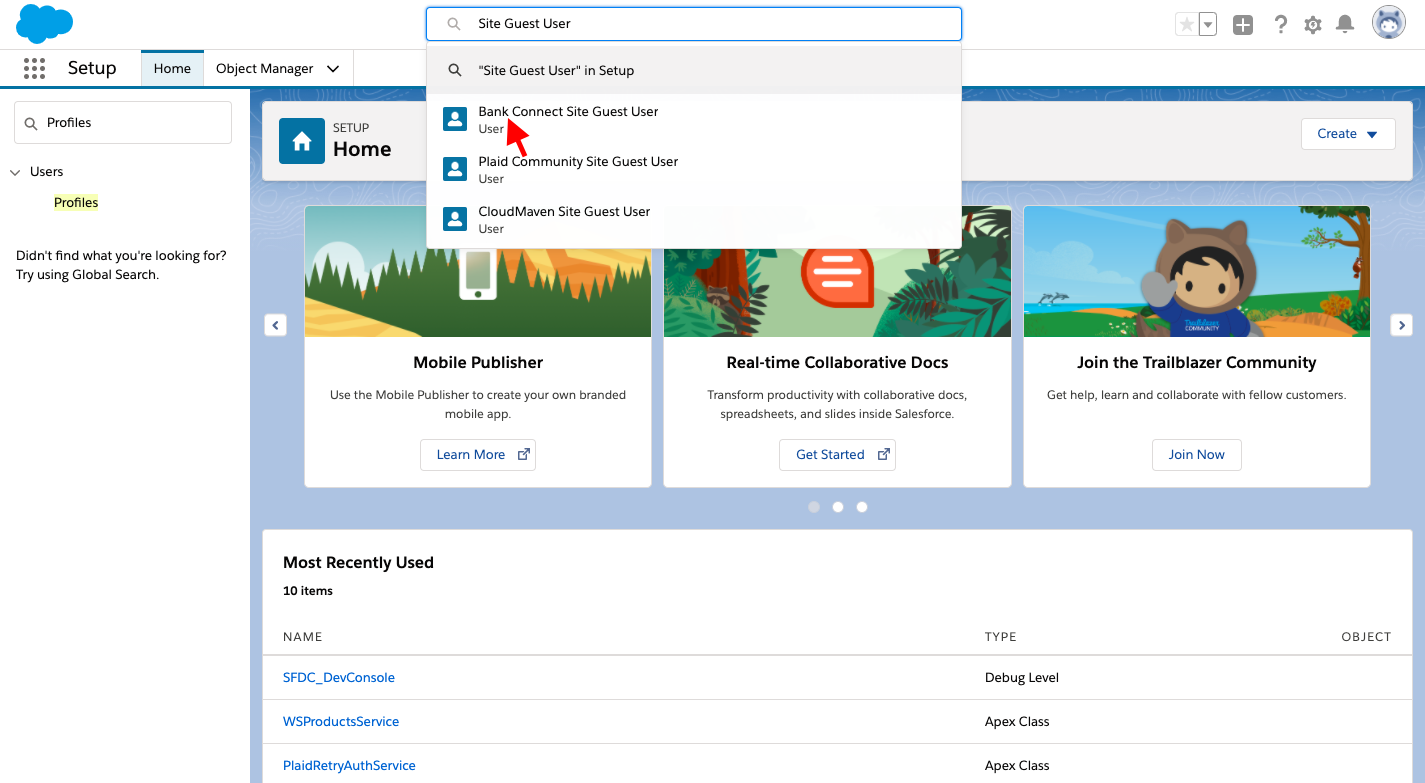This screenshot has width=1425, height=783.
Task: Click the Salesforce cloud logo
Action: [x=45, y=24]
